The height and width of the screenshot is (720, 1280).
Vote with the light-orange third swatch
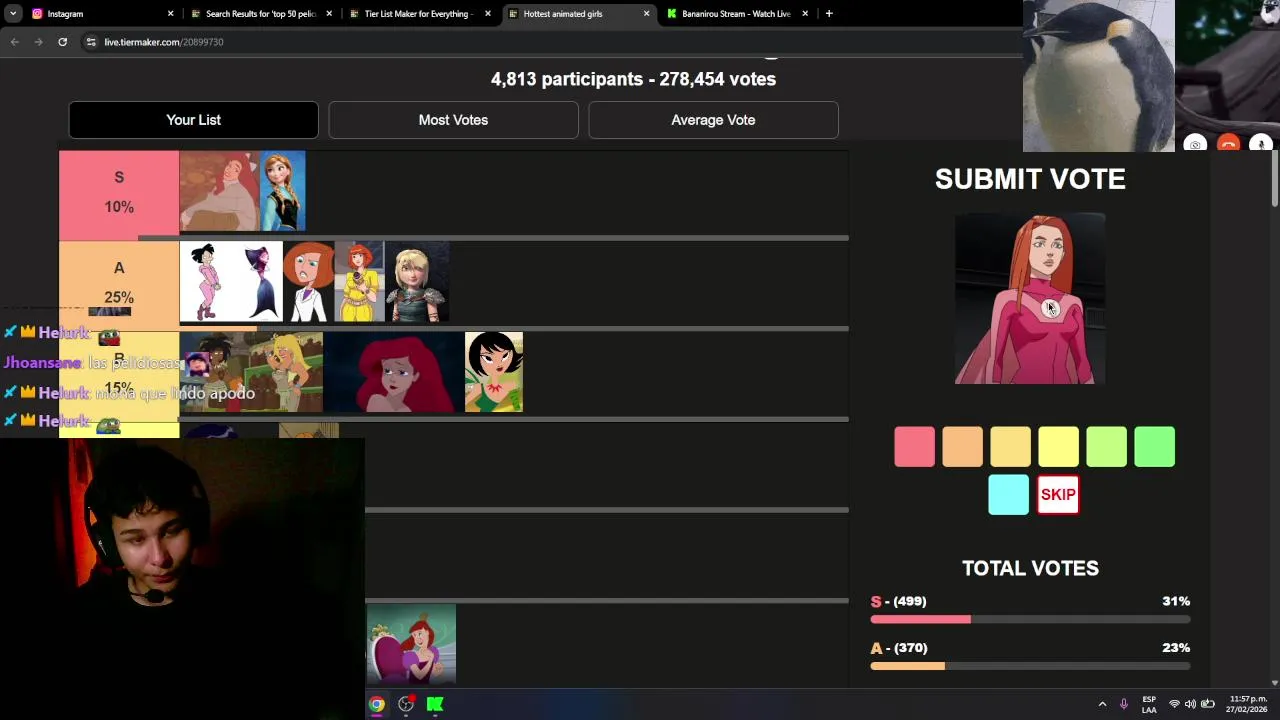tap(1010, 447)
